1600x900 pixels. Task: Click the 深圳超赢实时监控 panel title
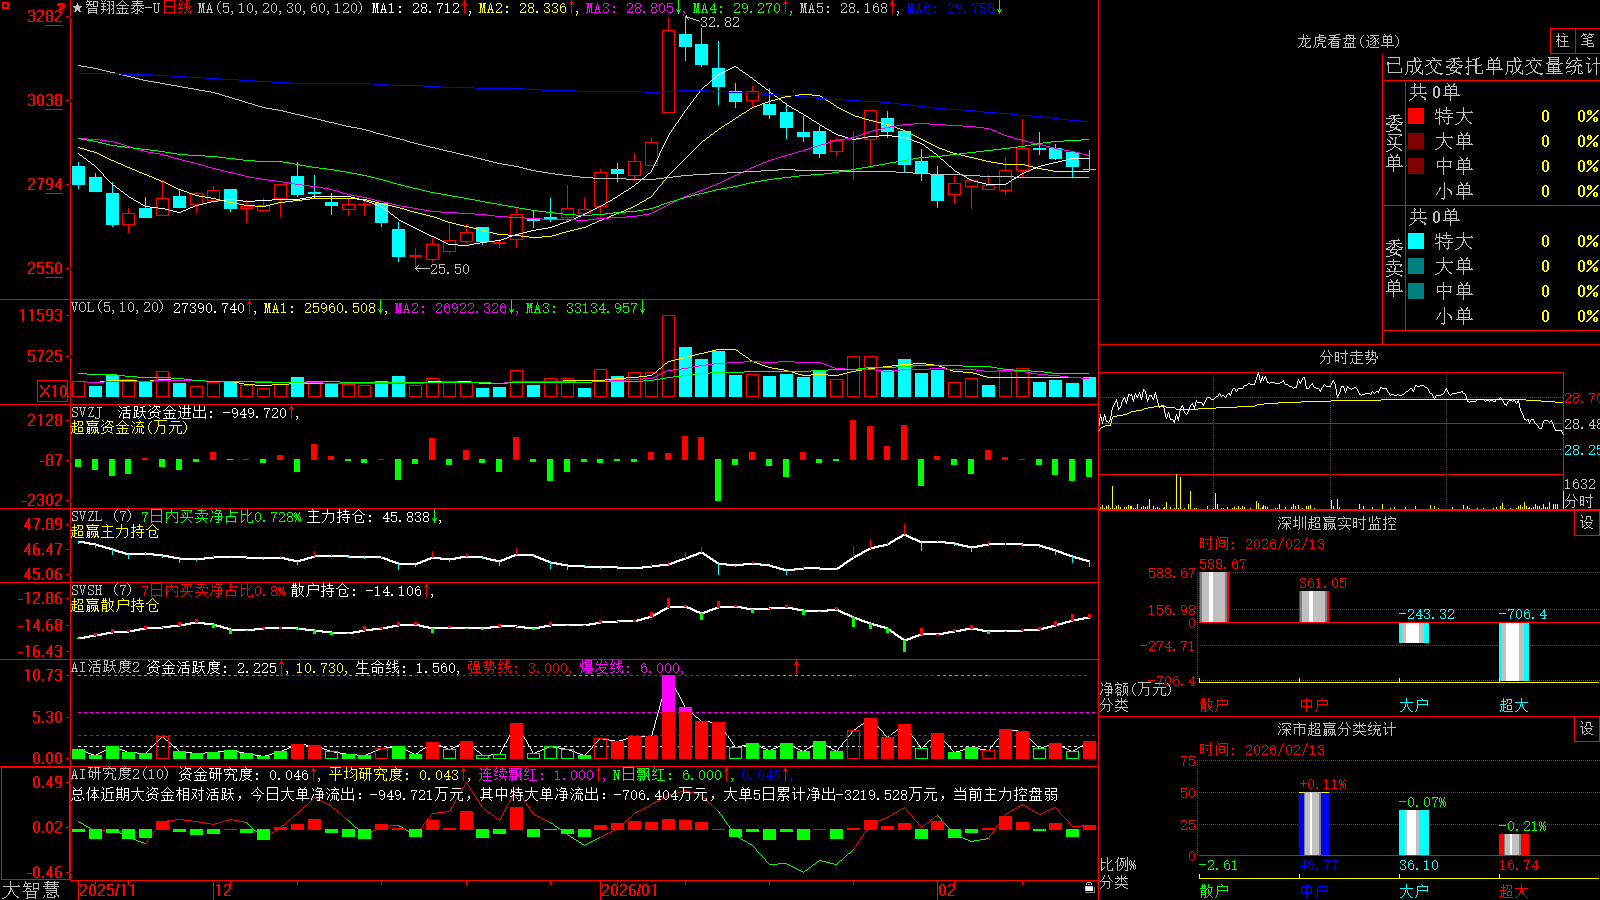coord(1337,523)
